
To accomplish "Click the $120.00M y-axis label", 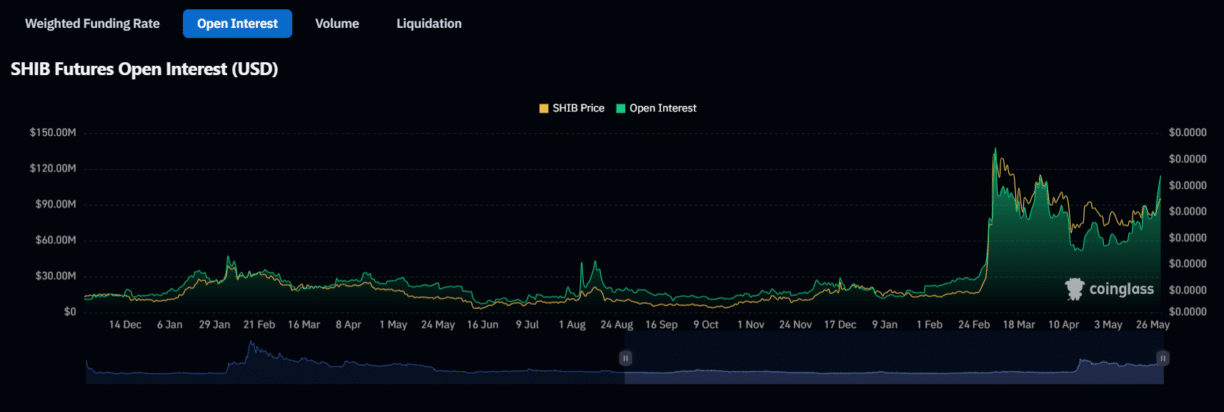I will [53, 168].
